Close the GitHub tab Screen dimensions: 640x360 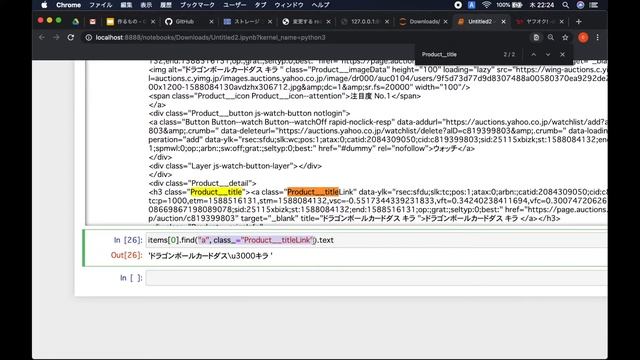coord(211,22)
